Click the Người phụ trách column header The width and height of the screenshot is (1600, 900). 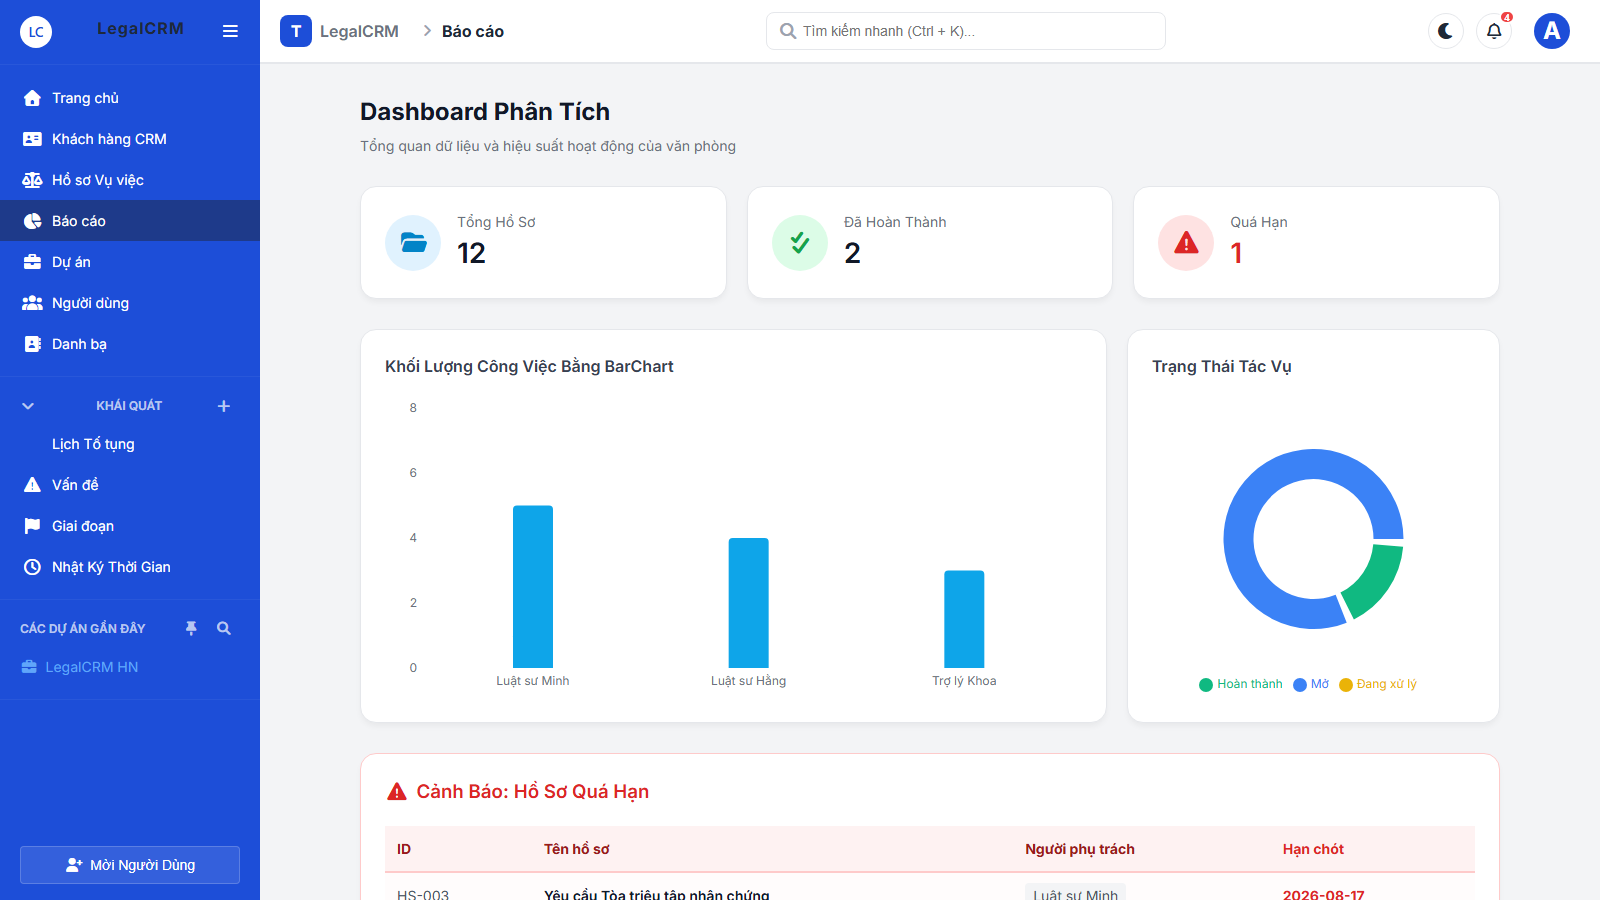point(1080,849)
